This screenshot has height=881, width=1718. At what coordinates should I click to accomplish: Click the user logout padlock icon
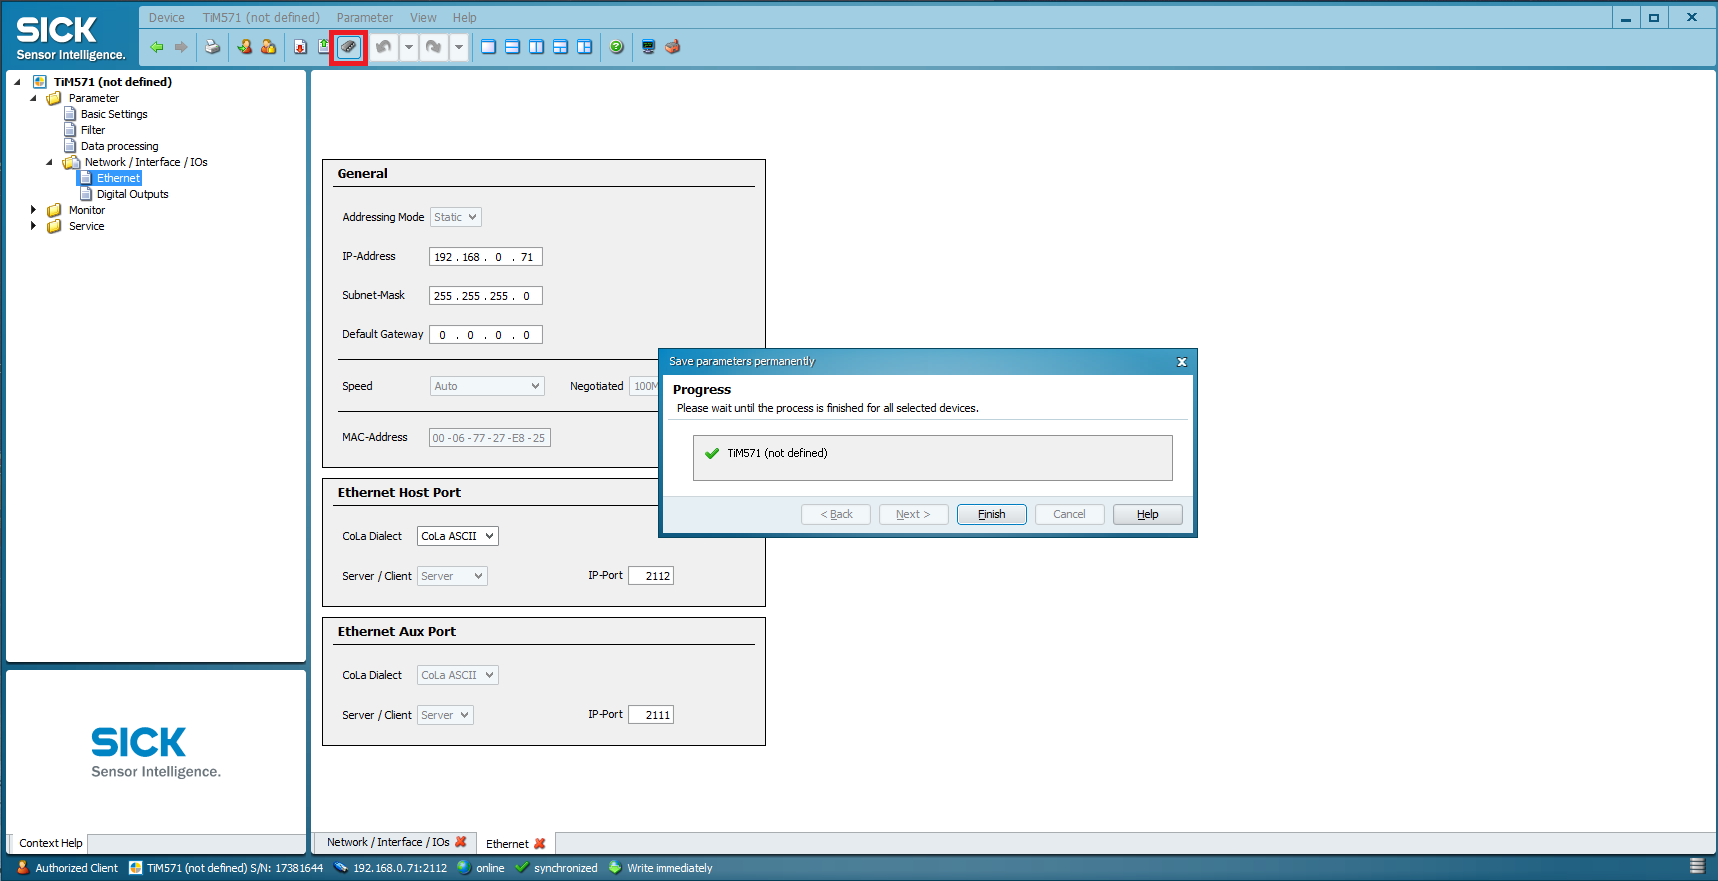click(269, 47)
